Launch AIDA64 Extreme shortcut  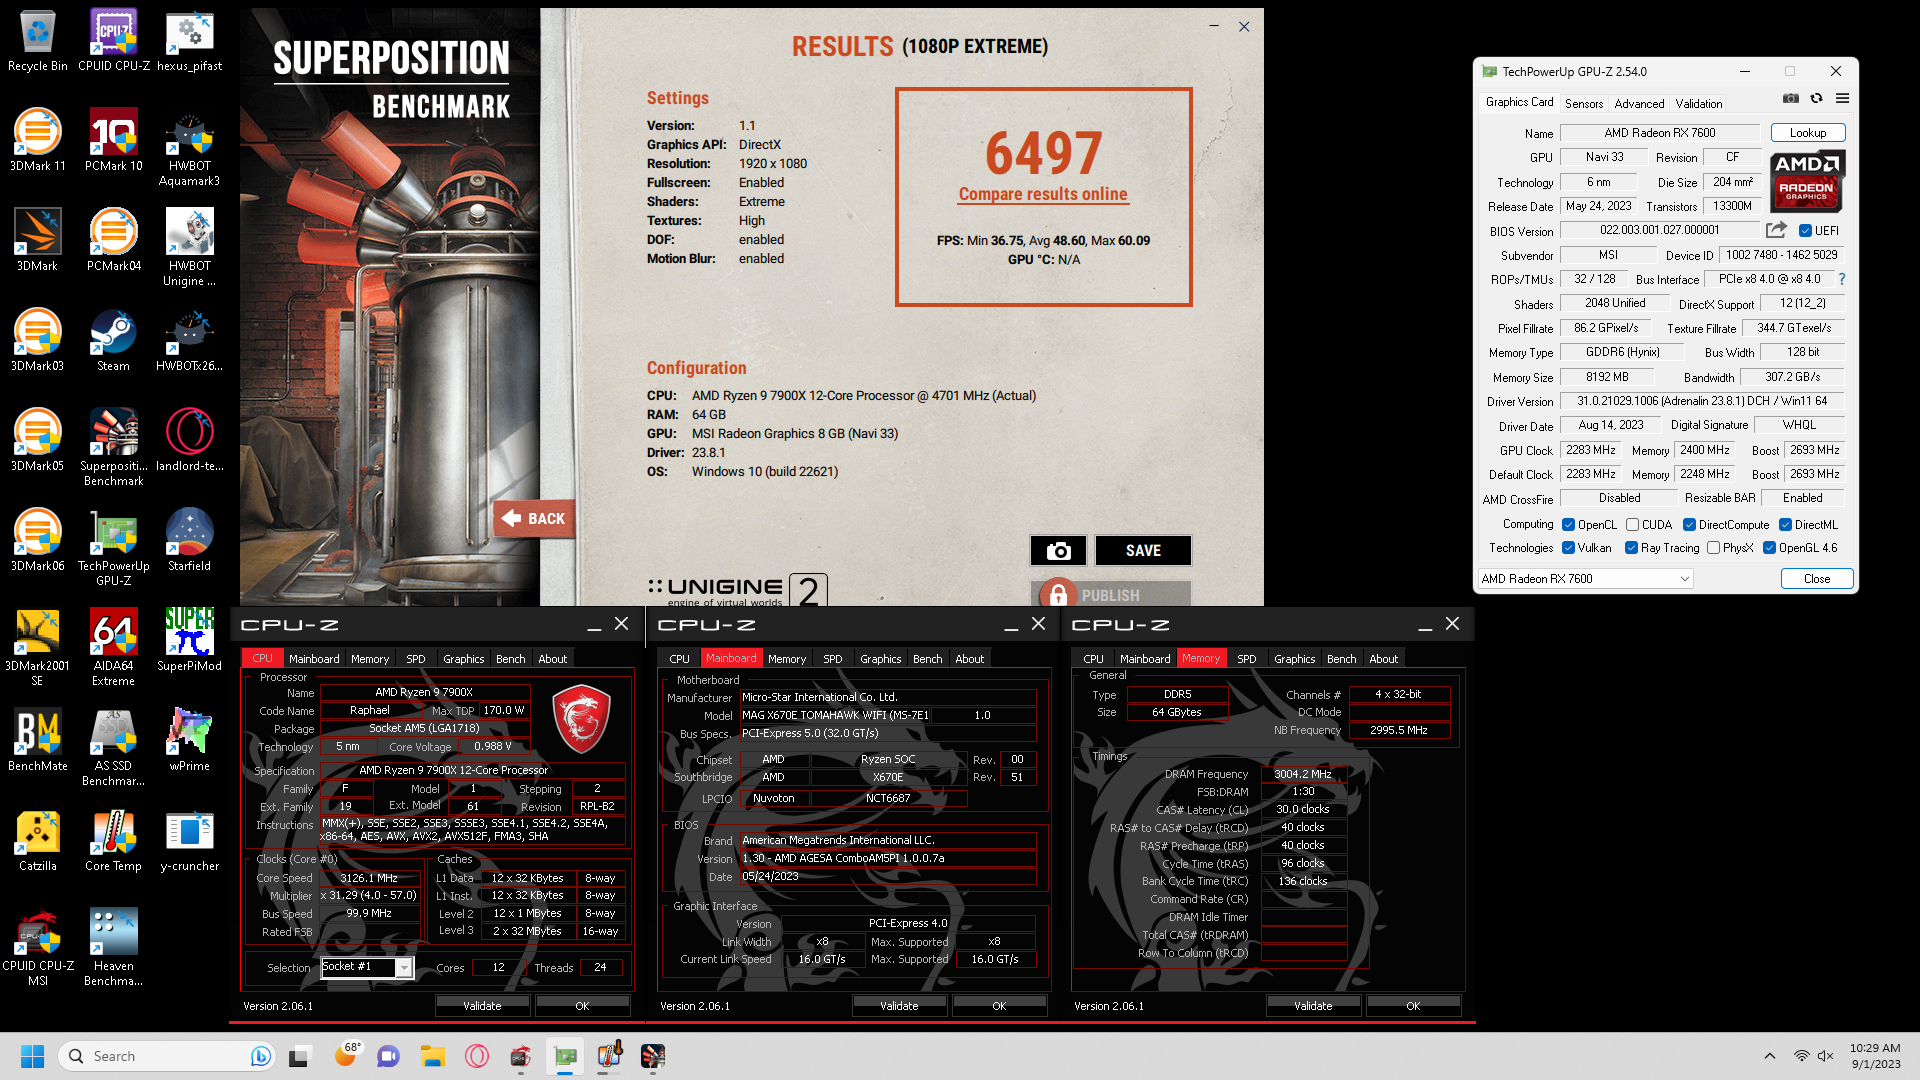tap(113, 649)
